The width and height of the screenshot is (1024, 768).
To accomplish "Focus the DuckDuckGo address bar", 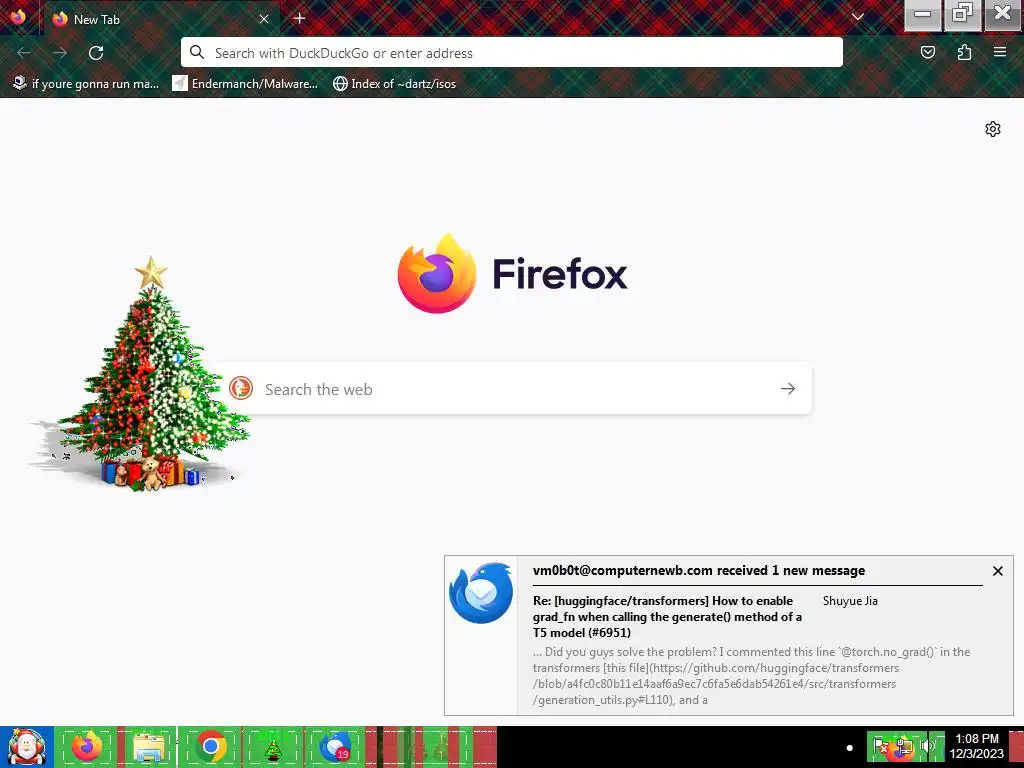I will coord(511,52).
